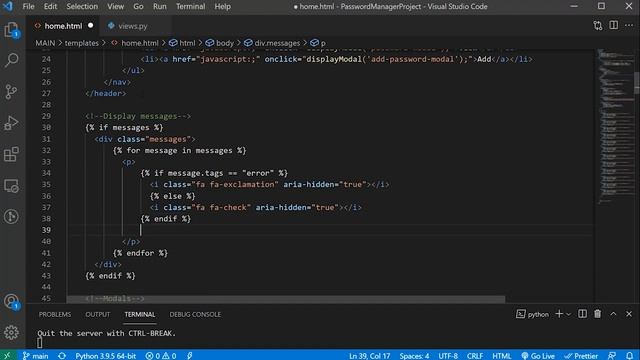Click the compare changes editor icon
This screenshot has width=640, height=360.
point(598,26)
